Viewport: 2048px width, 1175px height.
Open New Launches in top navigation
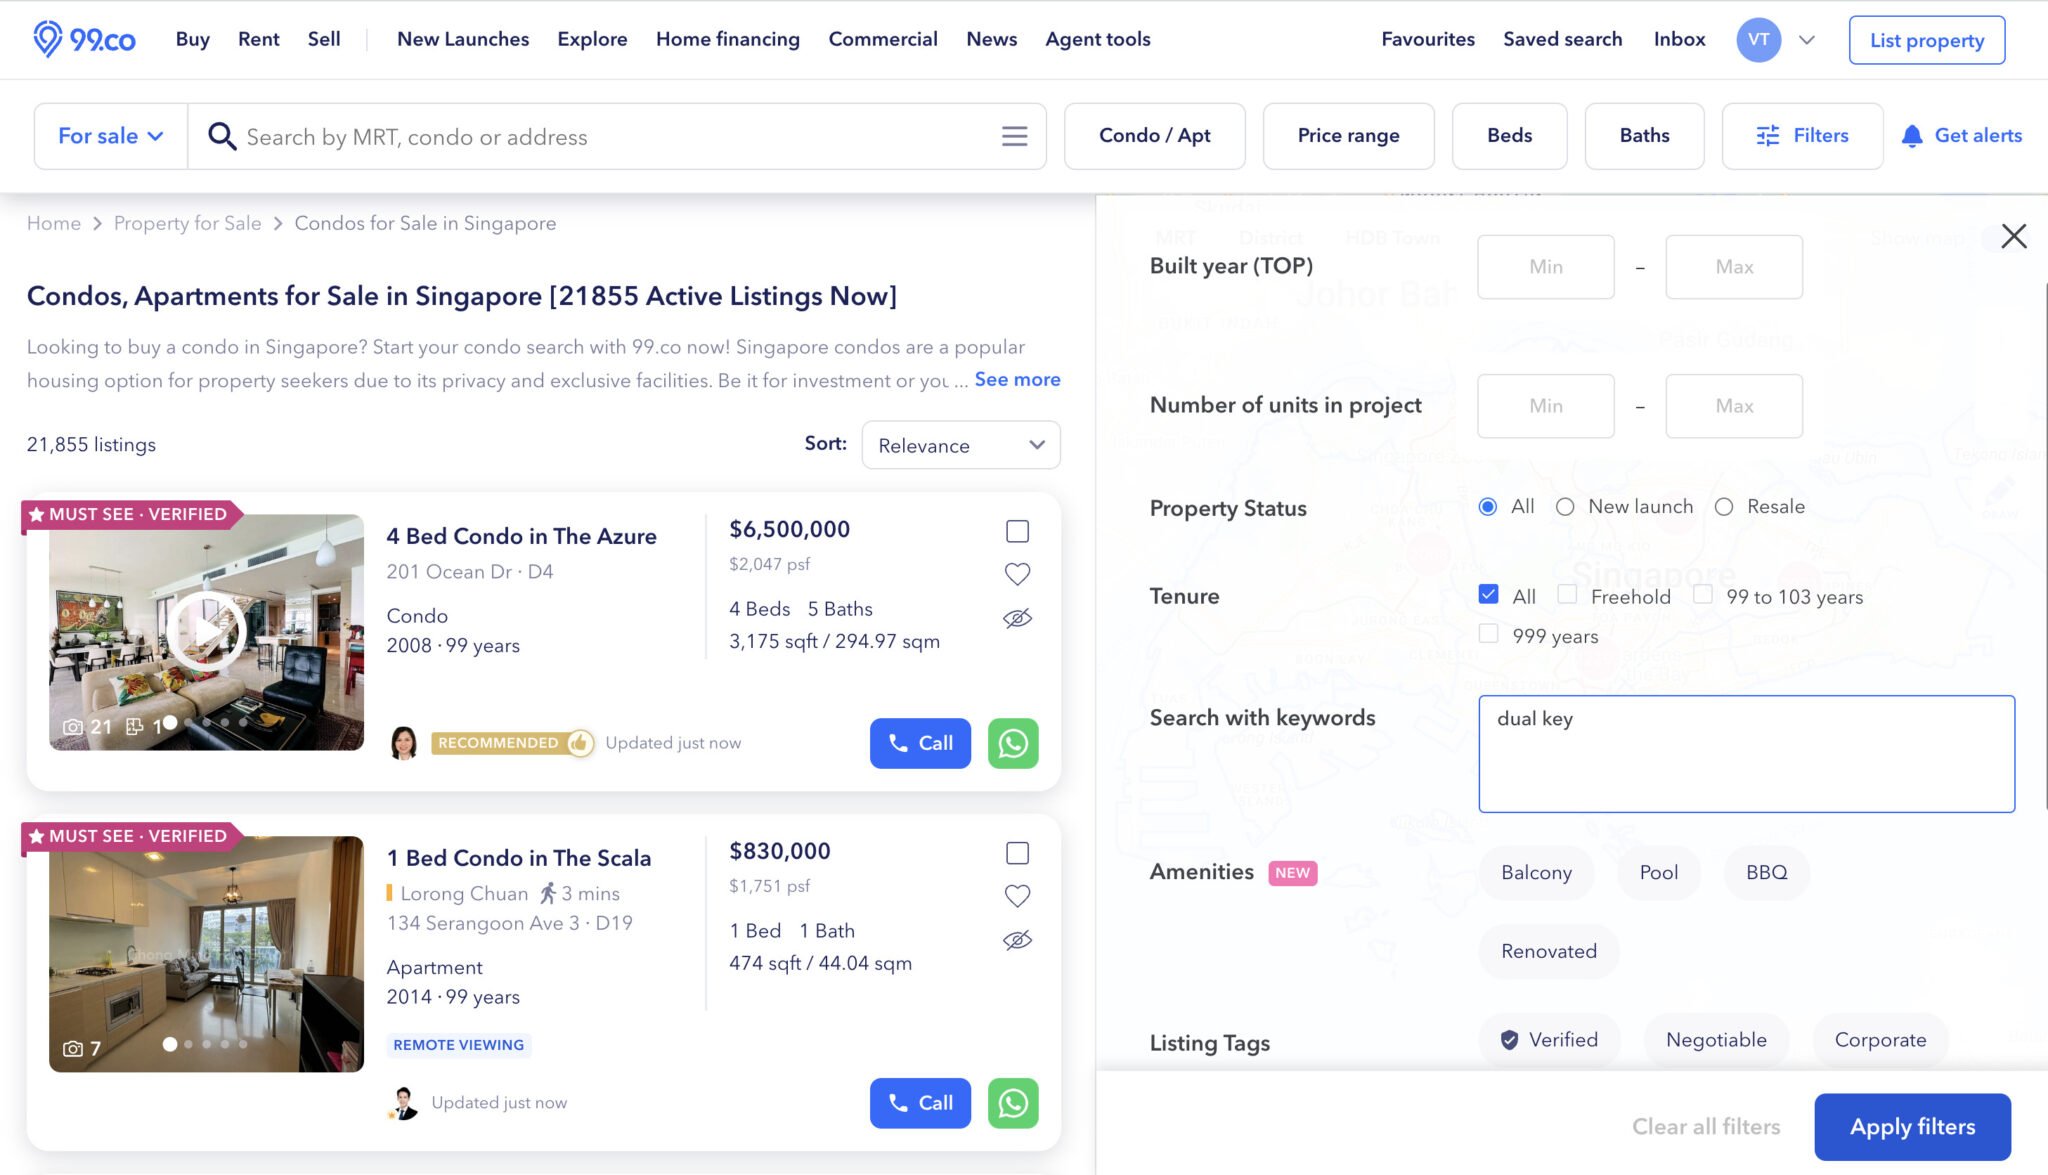463,39
